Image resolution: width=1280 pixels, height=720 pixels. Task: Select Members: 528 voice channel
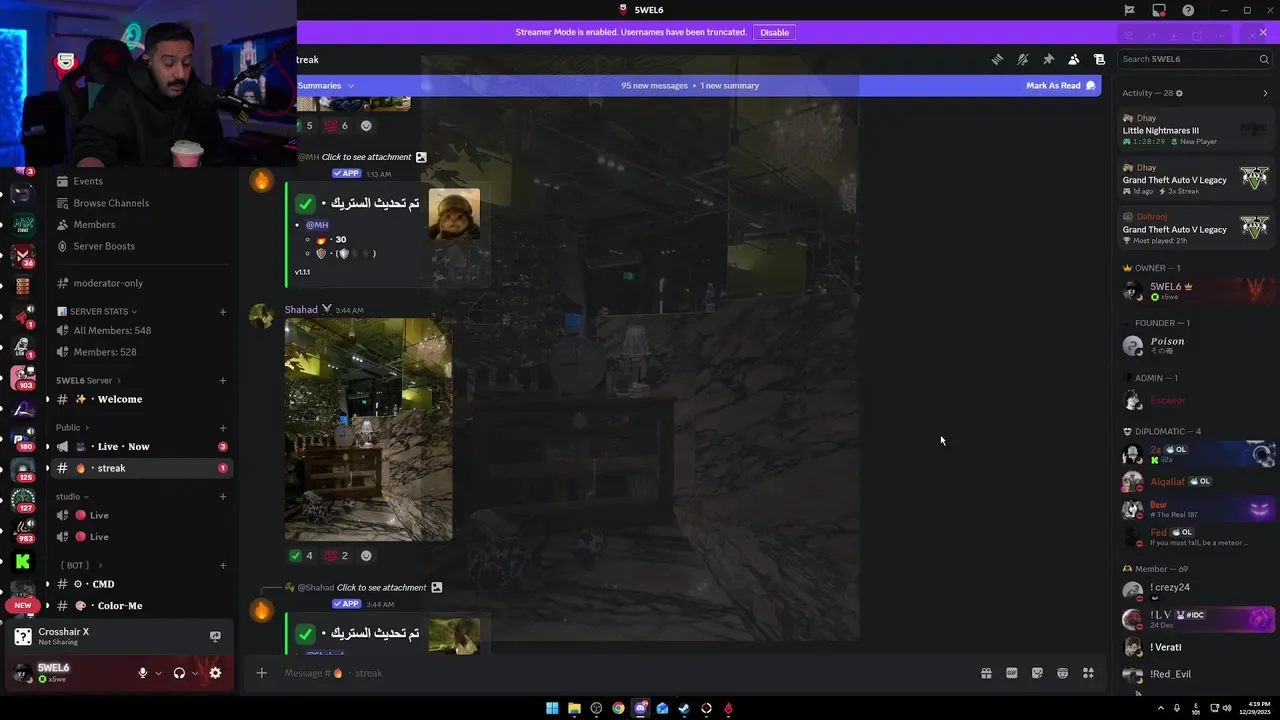tap(105, 352)
